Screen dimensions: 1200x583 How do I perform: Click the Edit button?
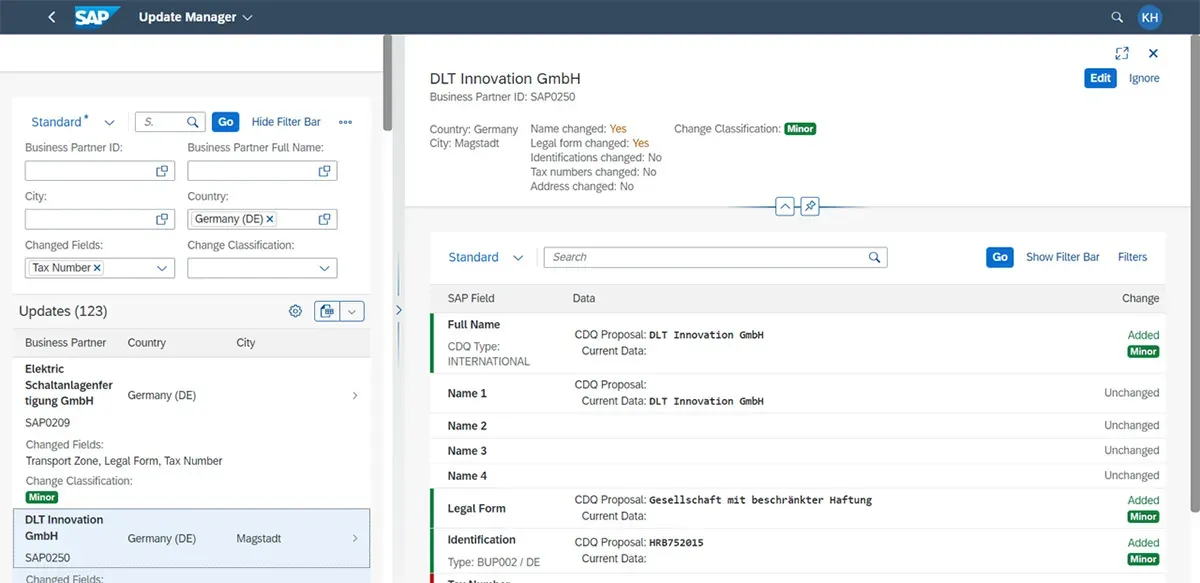[1100, 78]
